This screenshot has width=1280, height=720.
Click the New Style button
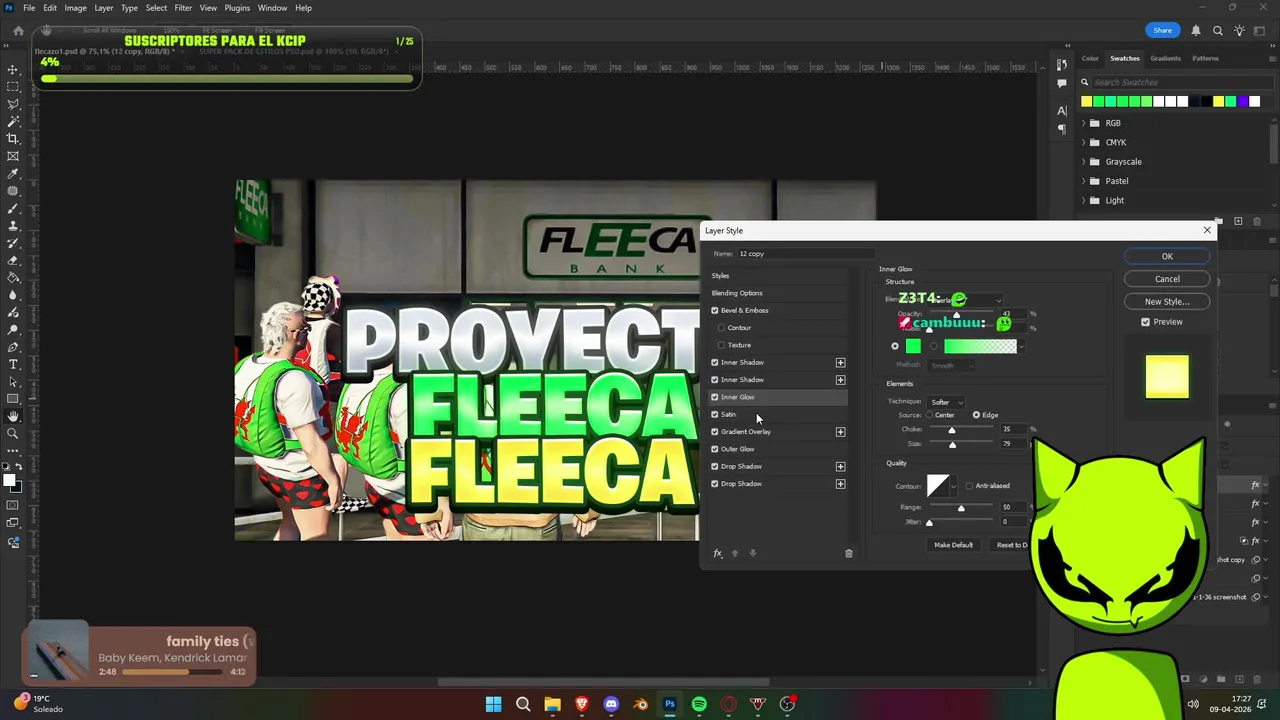(x=1167, y=302)
